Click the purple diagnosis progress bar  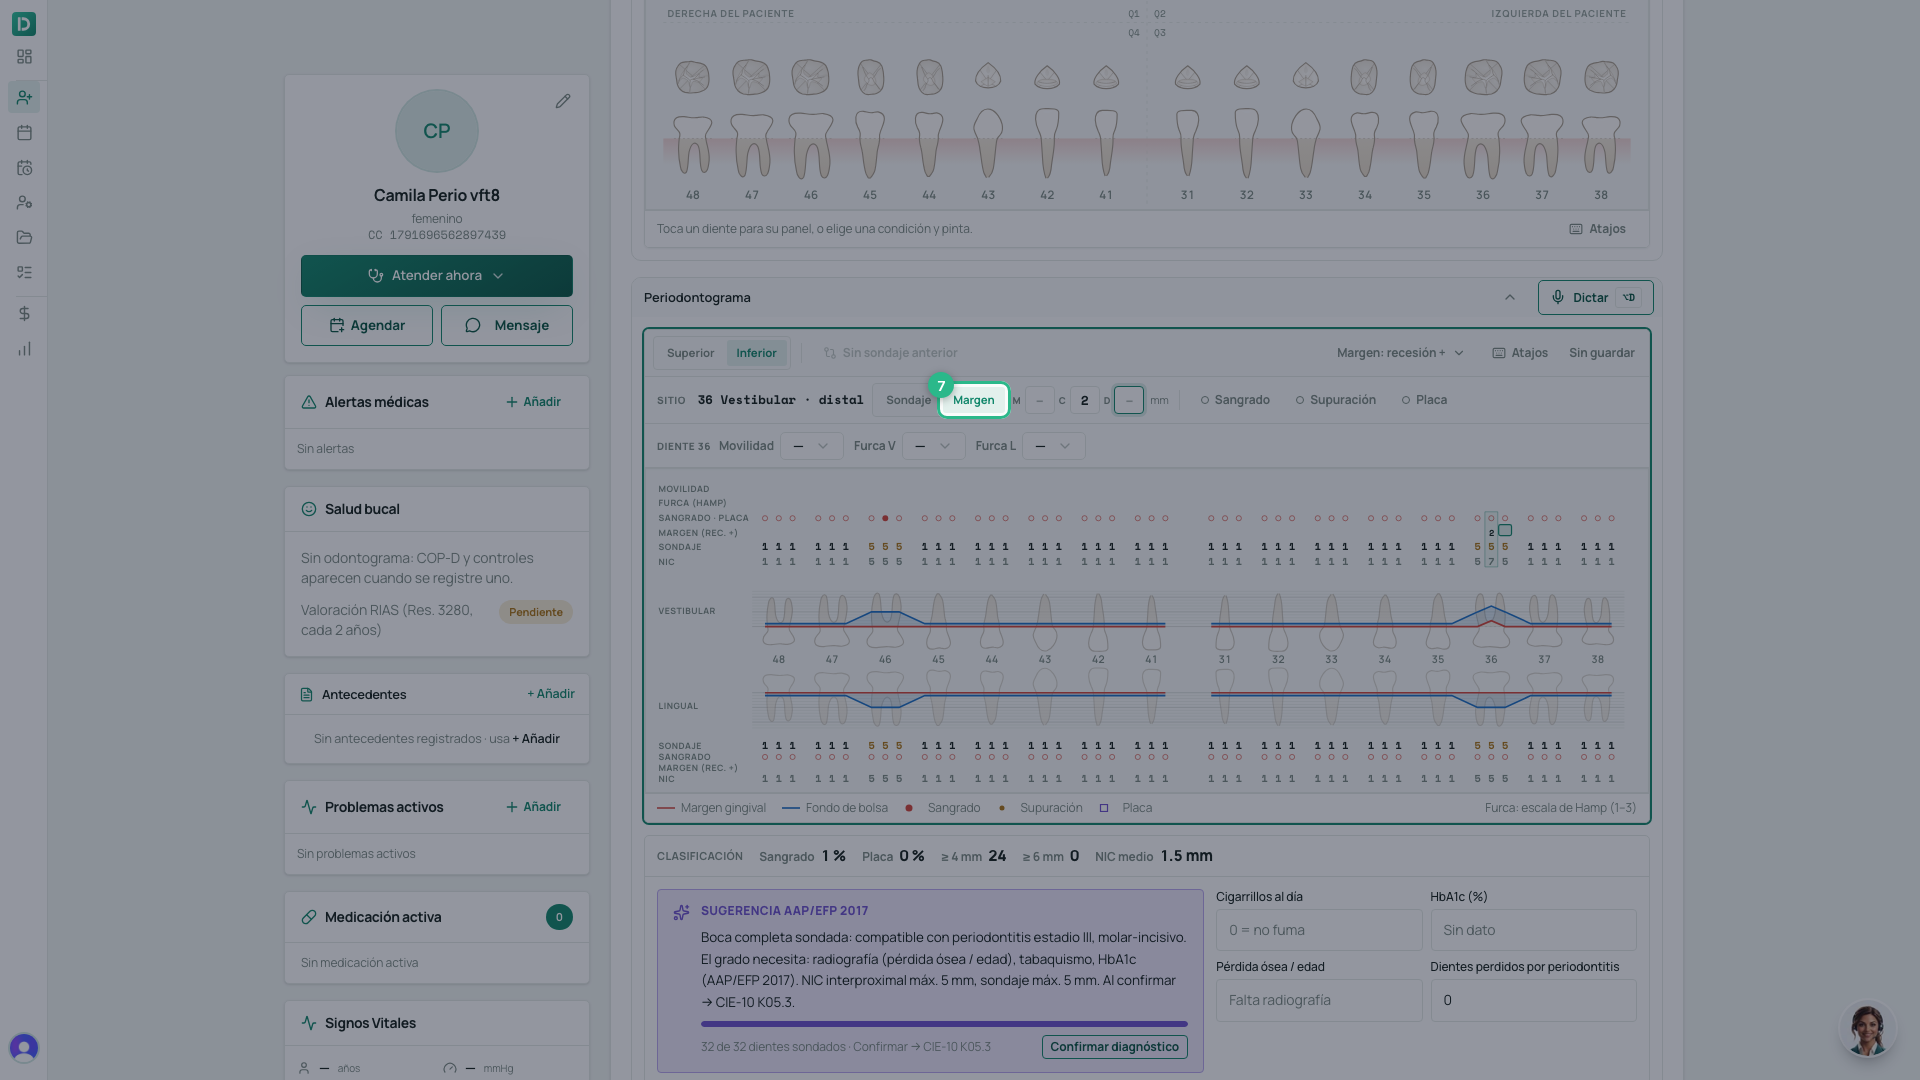[944, 1024]
